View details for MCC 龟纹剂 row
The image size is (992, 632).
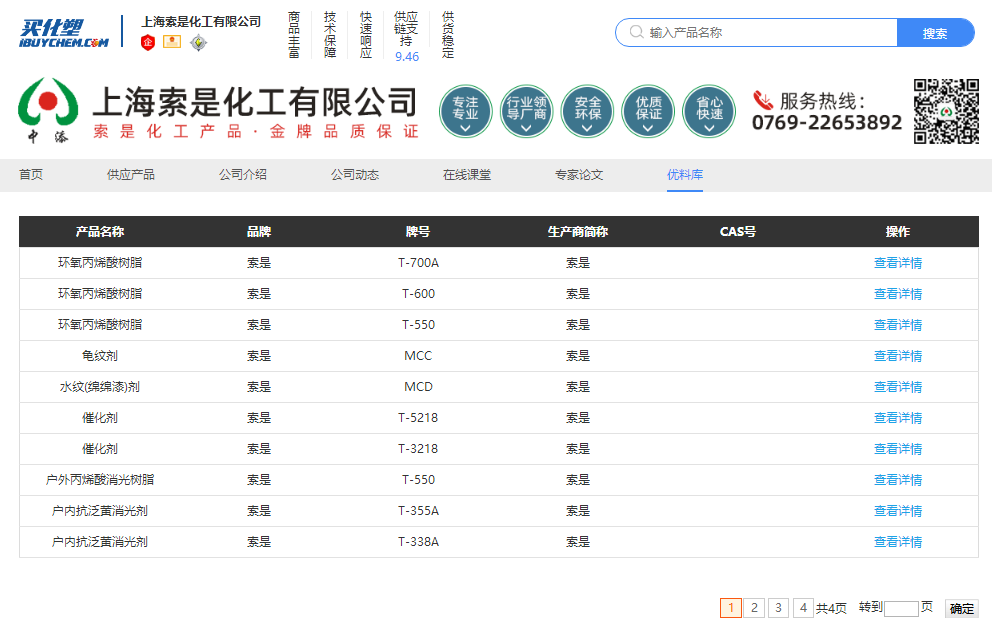tap(898, 356)
